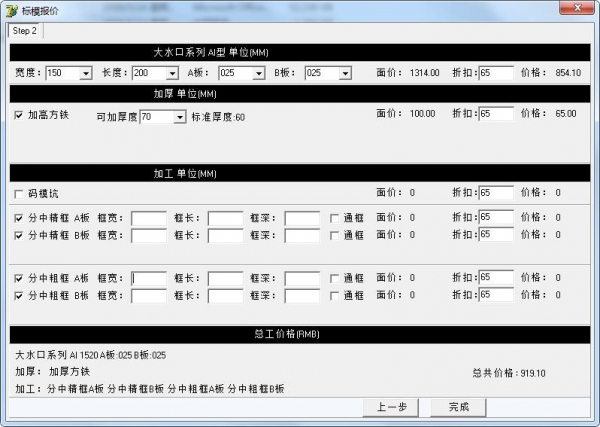The image size is (600, 427).
Task: Click 框宽 field of 分中精框 B板
Action: (x=149, y=235)
